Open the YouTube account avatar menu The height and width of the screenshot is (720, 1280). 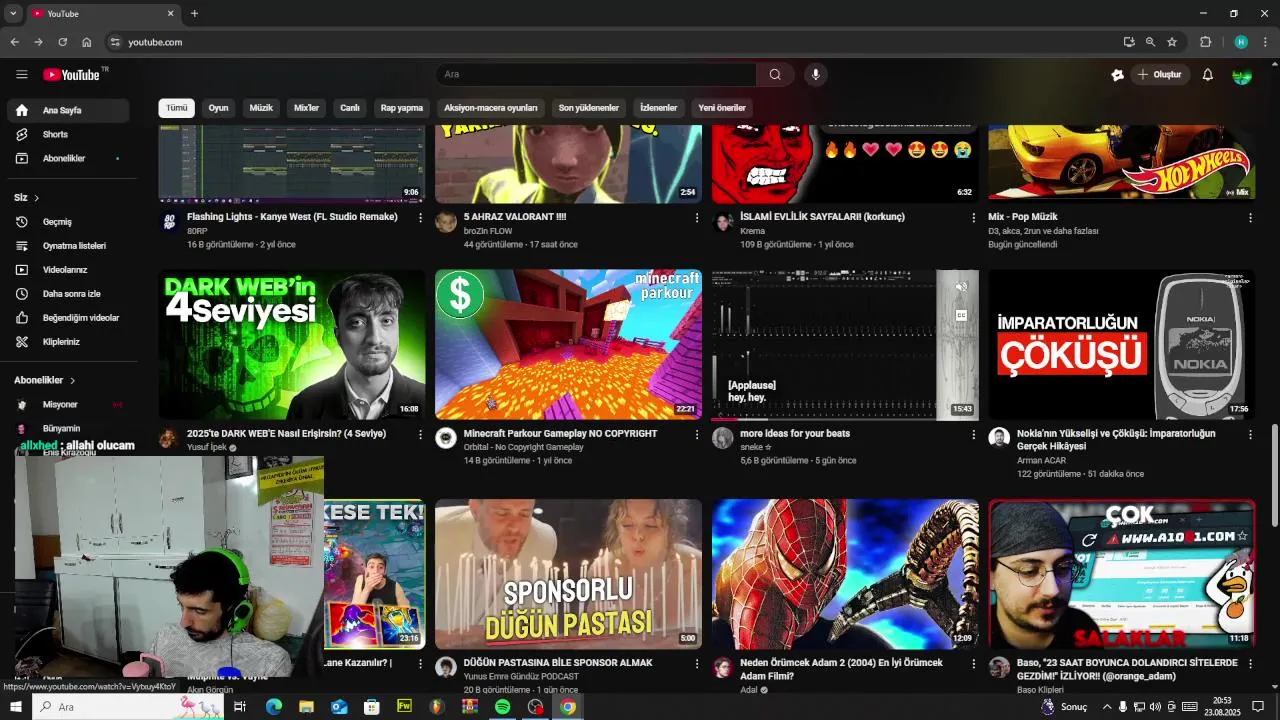pyautogui.click(x=1242, y=75)
